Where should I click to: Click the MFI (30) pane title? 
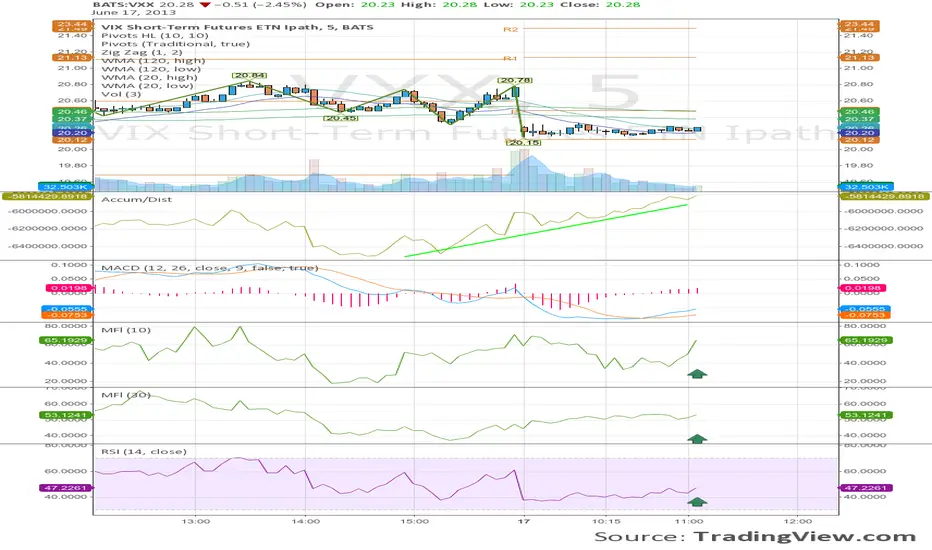[x=126, y=395]
